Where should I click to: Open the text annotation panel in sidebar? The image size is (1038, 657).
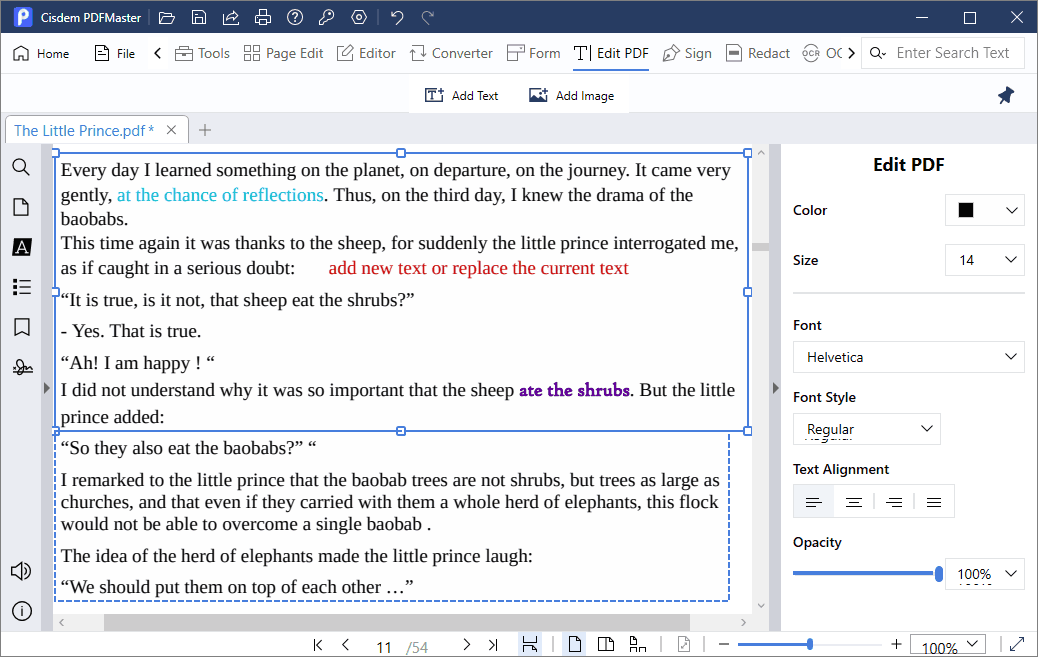21,247
